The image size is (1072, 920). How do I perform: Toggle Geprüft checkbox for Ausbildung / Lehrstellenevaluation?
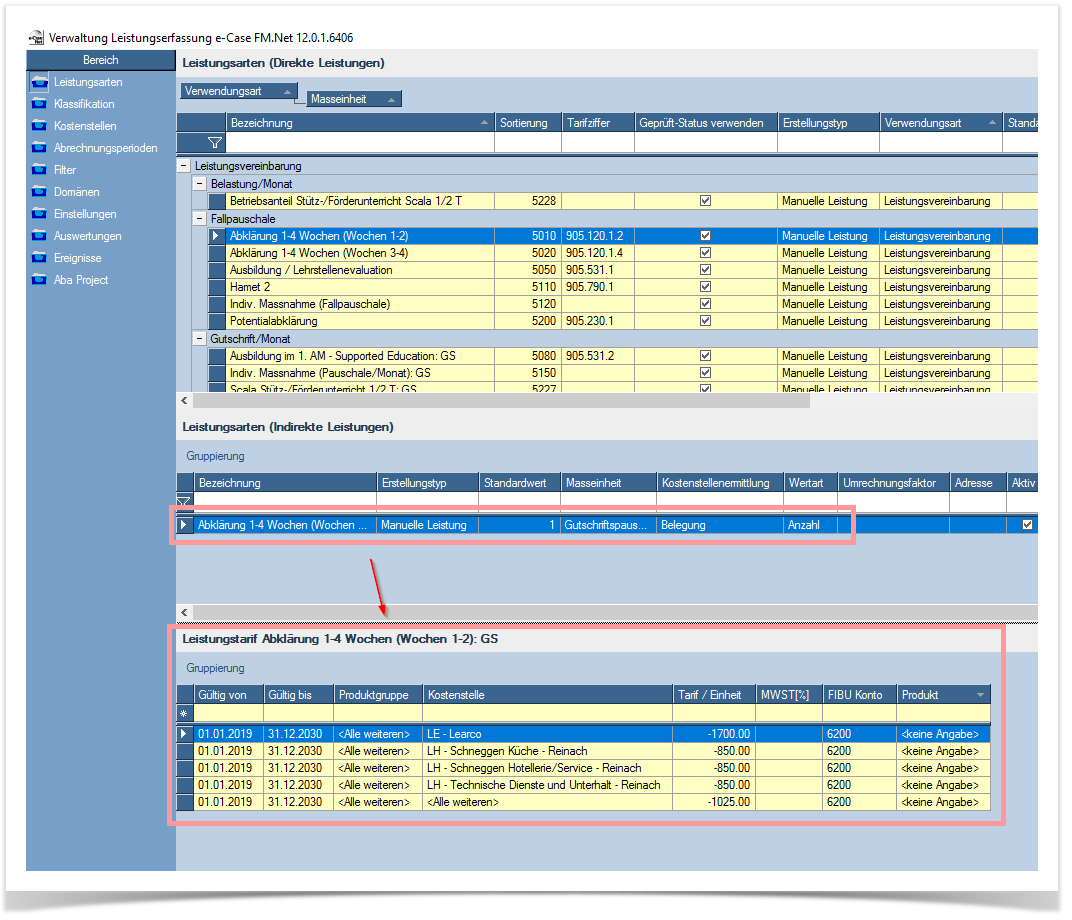[x=706, y=270]
